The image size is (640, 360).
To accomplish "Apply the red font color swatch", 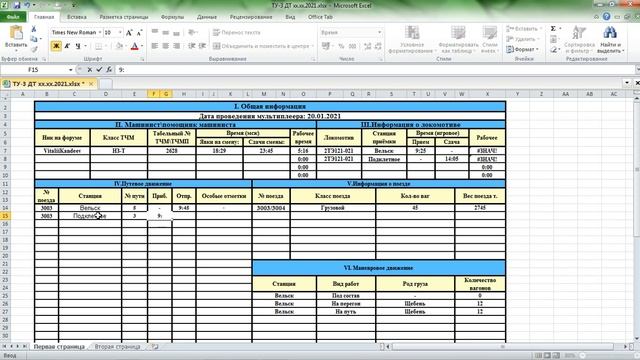I will coord(134,46).
